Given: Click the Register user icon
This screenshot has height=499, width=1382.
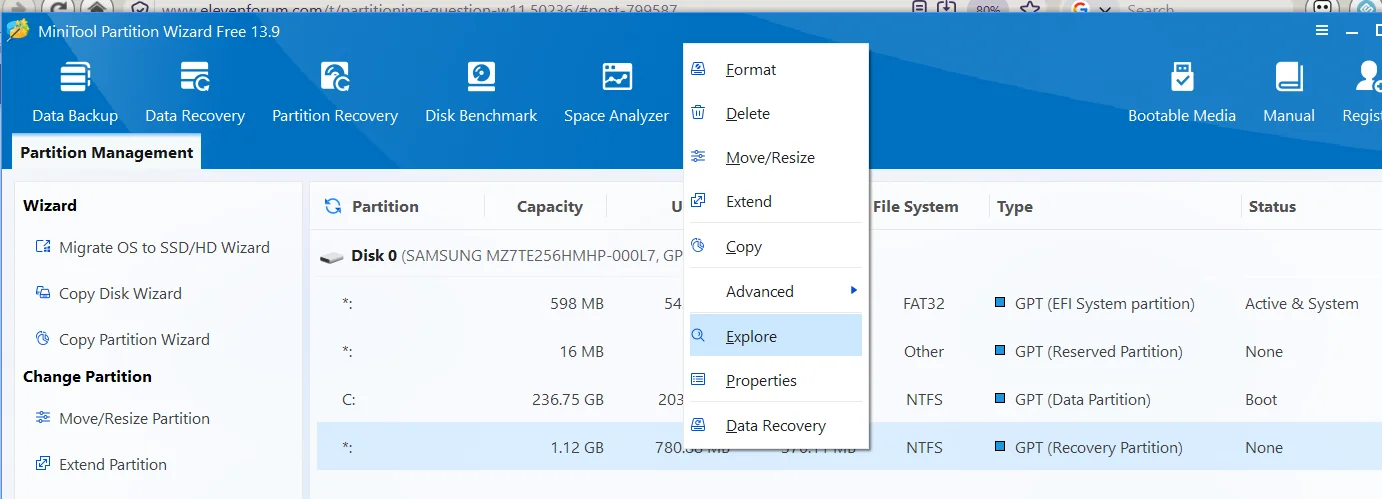Looking at the screenshot, I should click(x=1369, y=78).
